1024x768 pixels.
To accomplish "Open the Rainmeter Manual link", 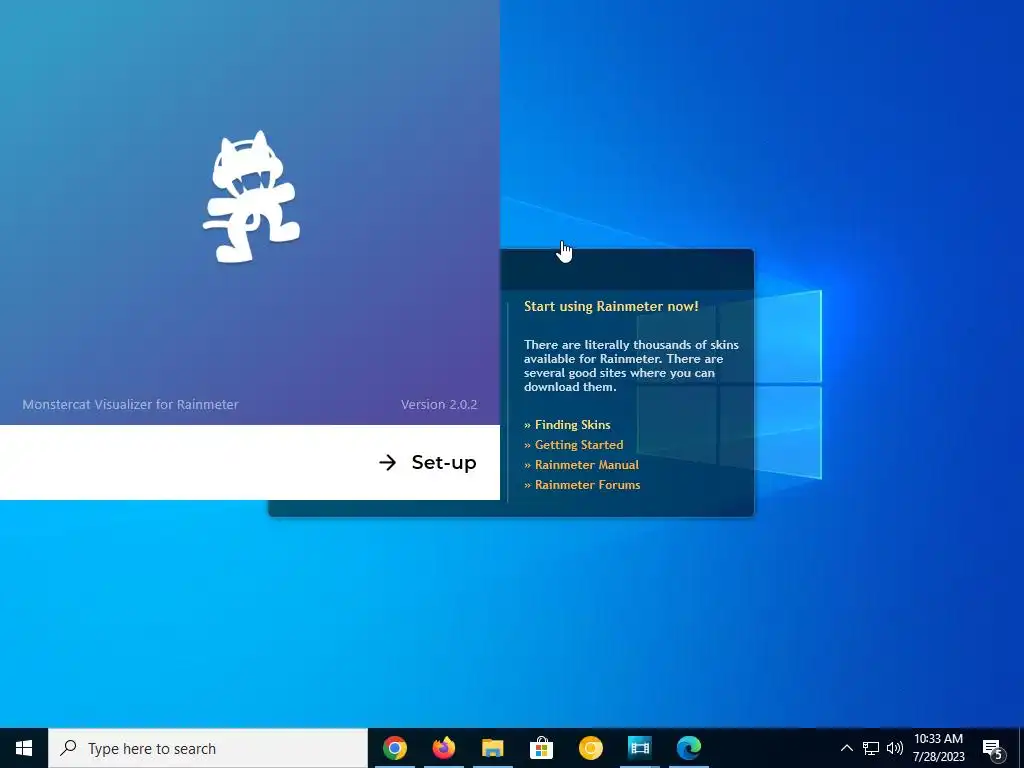I will pyautogui.click(x=586, y=465).
